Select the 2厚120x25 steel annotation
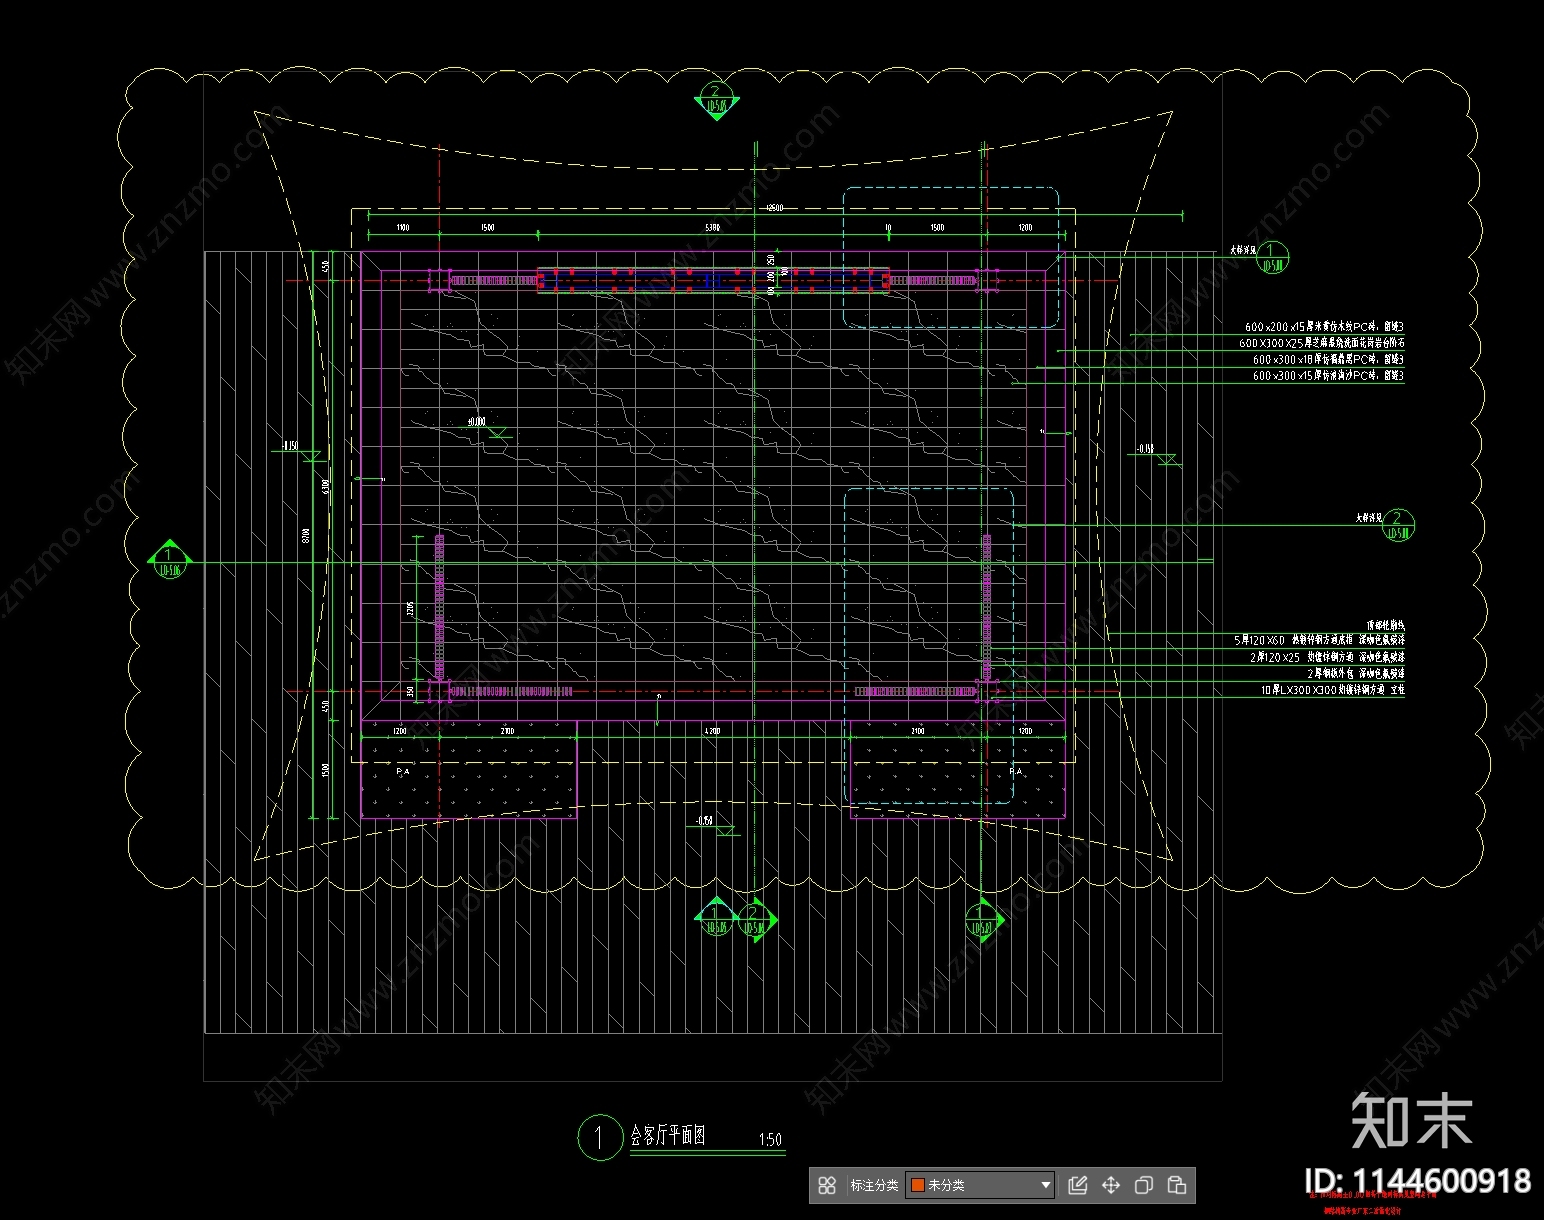This screenshot has height=1220, width=1544. click(x=1327, y=657)
